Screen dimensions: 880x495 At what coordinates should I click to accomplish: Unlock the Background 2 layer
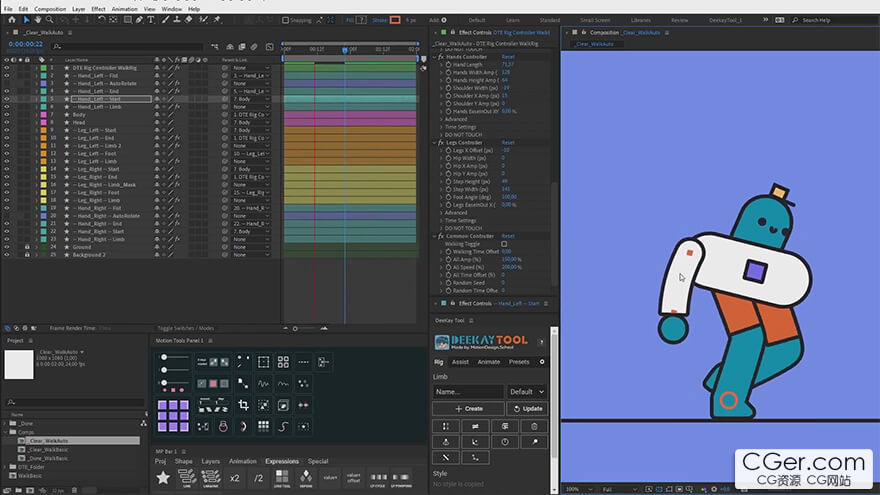[26, 255]
